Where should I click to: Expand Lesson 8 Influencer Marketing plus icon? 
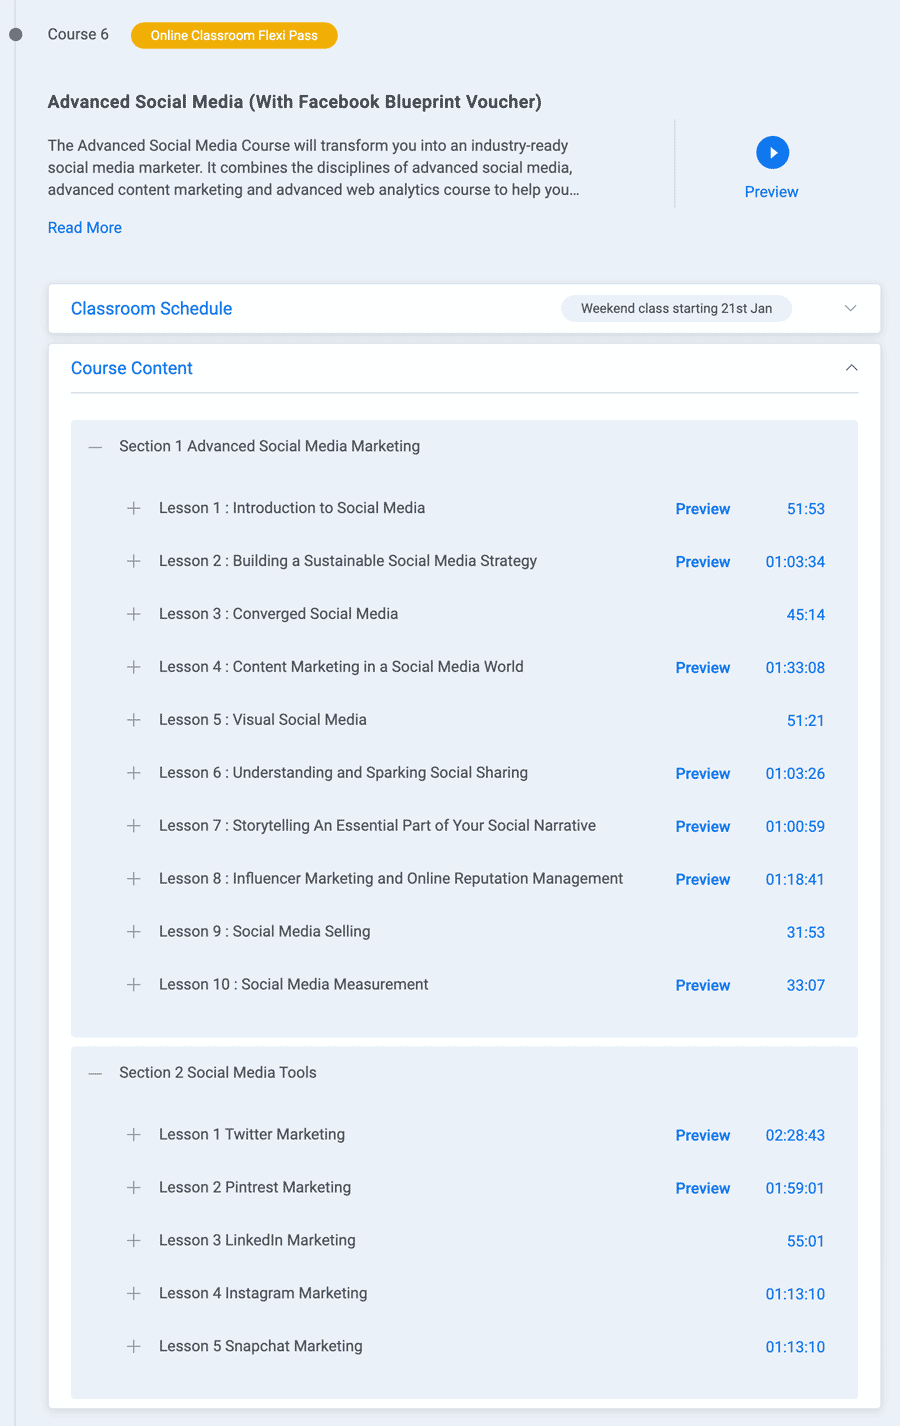133,879
